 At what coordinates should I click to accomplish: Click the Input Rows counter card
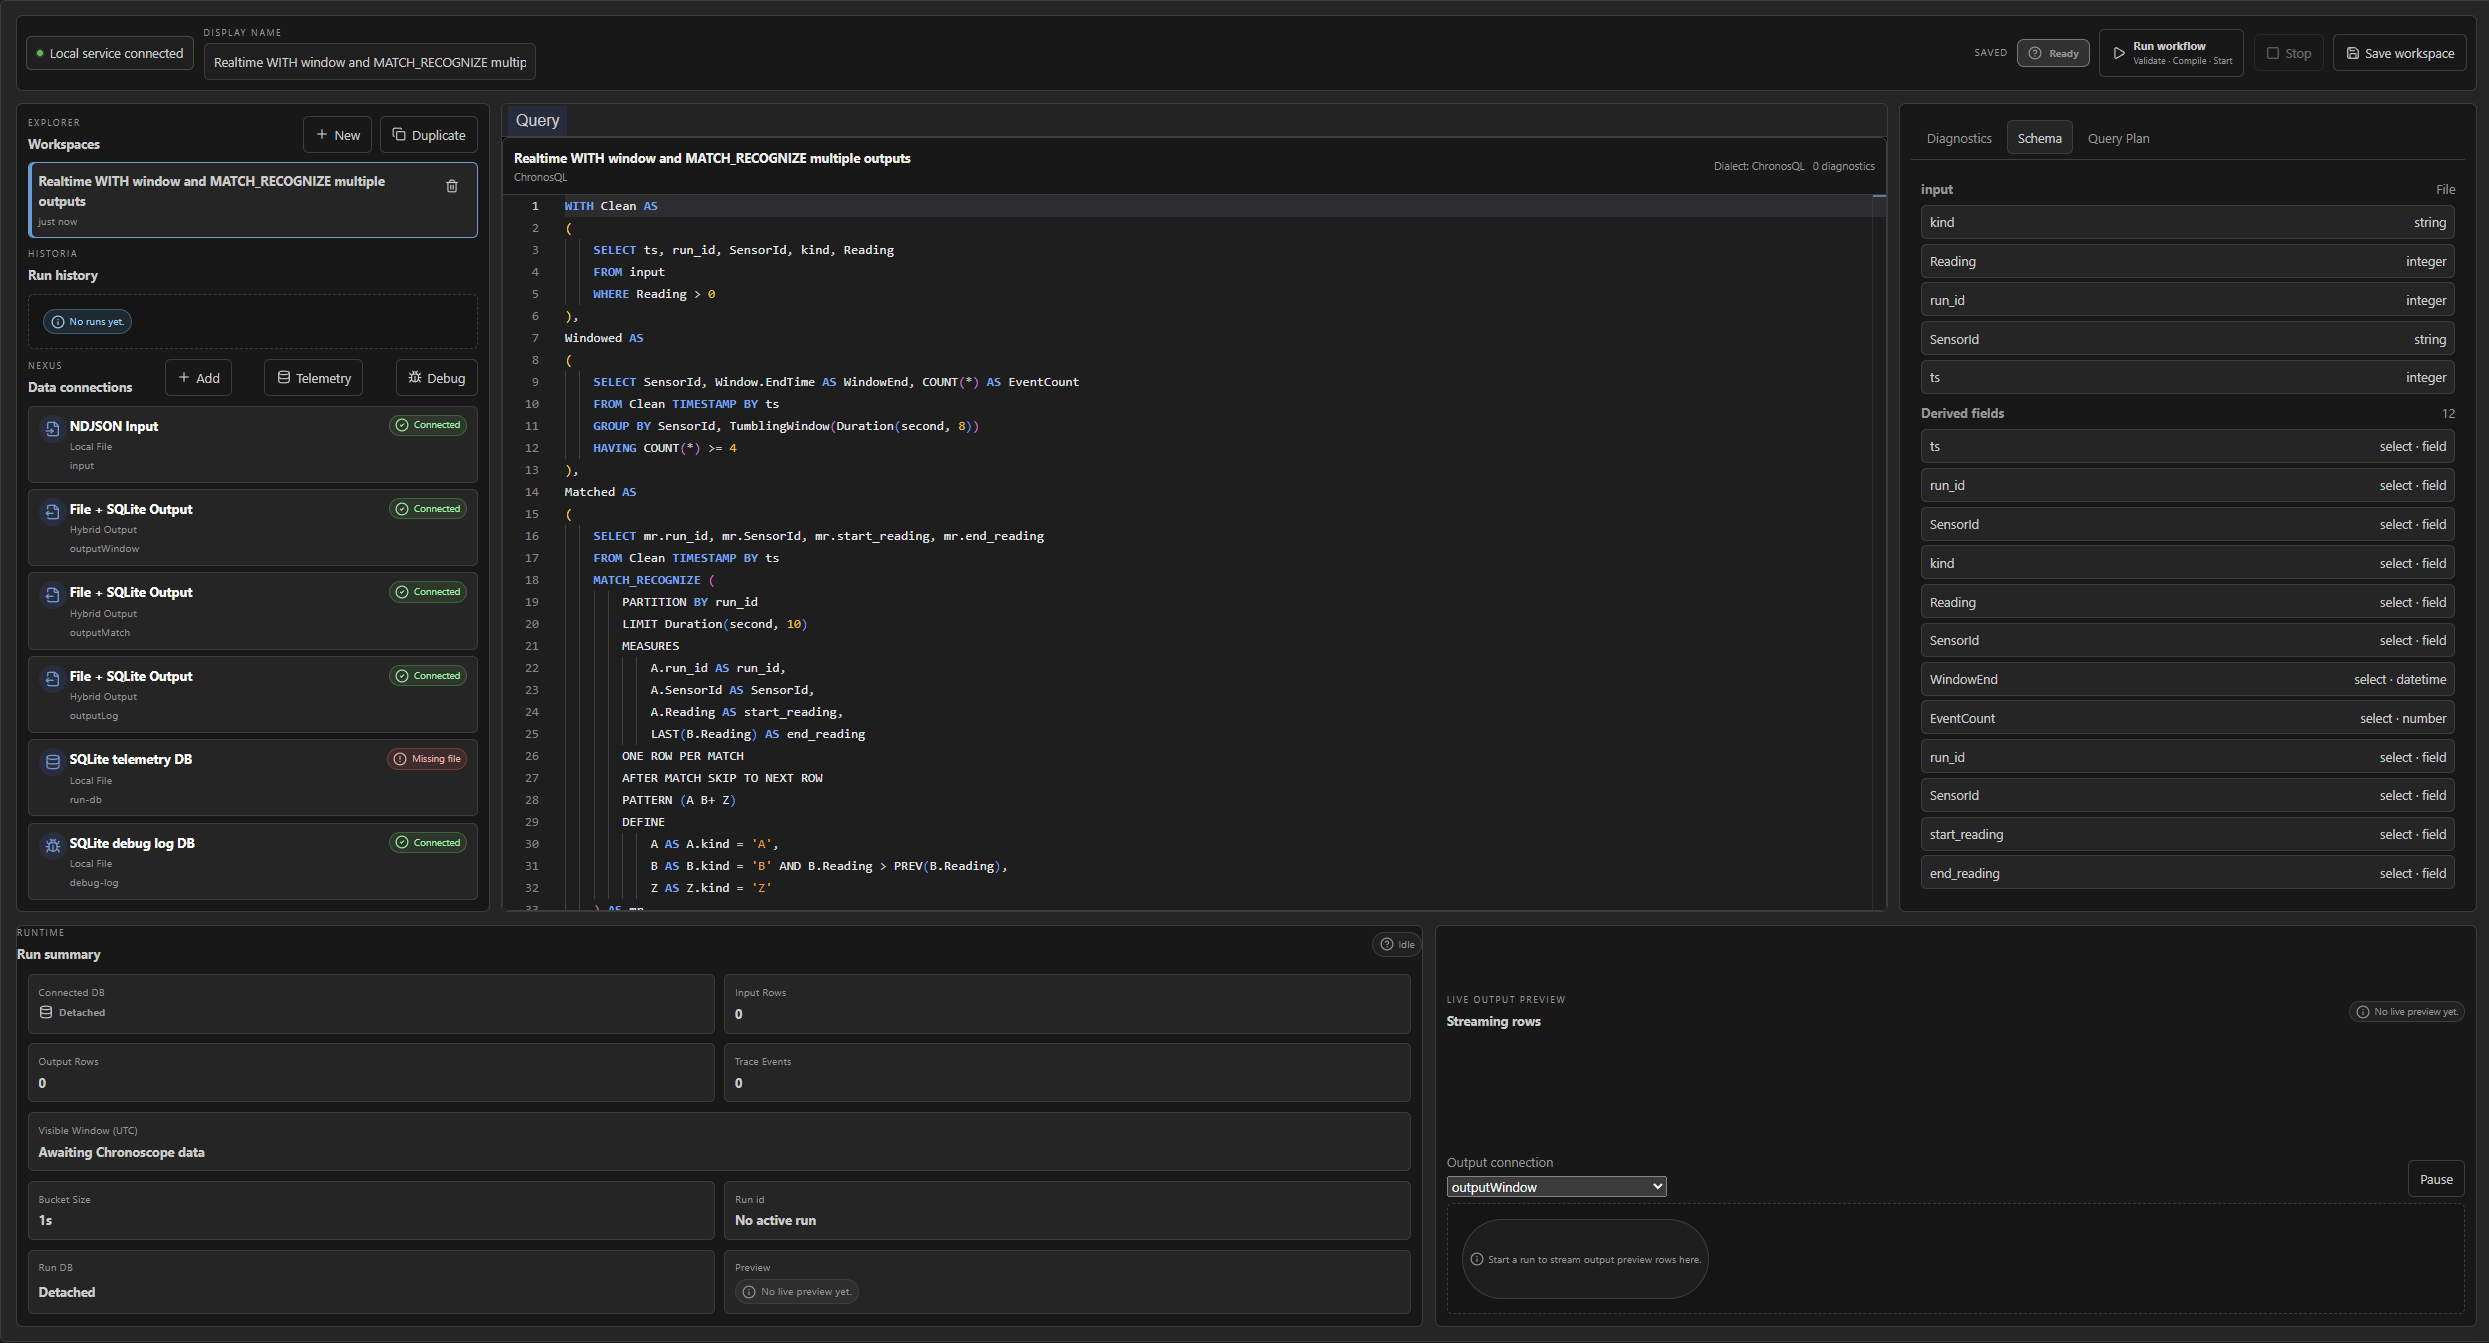1067,1004
